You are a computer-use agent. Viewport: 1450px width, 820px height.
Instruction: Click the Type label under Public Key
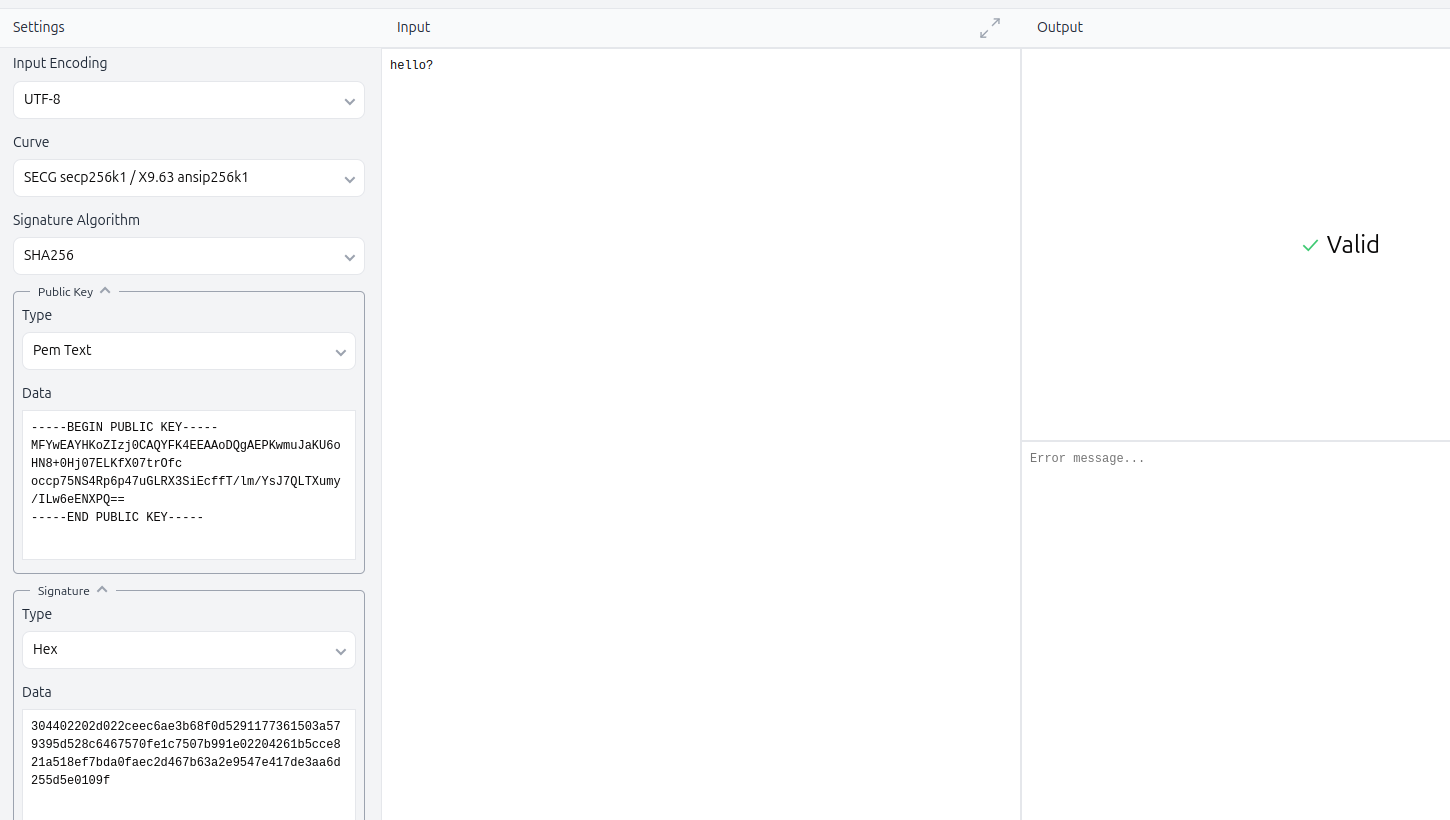tap(37, 315)
